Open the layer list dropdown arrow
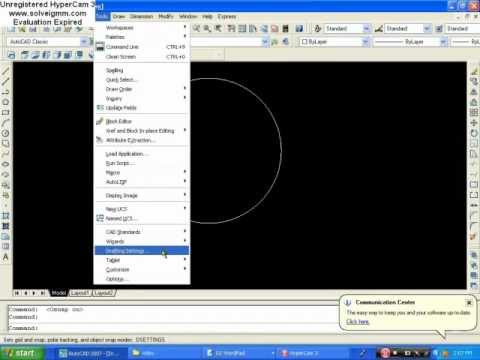The width and height of the screenshot is (480, 360). (265, 42)
